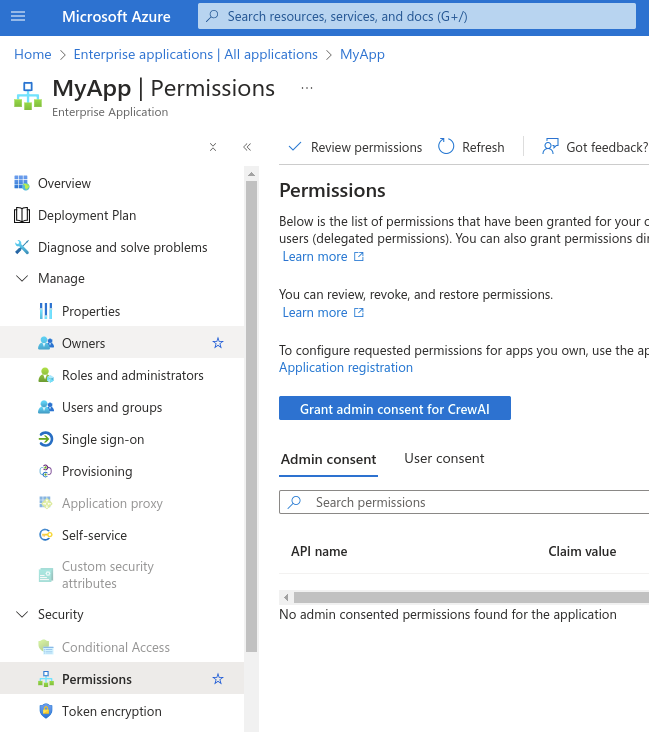Screen dimensions: 649x732
Task: Switch to the User consent tab
Action: (444, 458)
